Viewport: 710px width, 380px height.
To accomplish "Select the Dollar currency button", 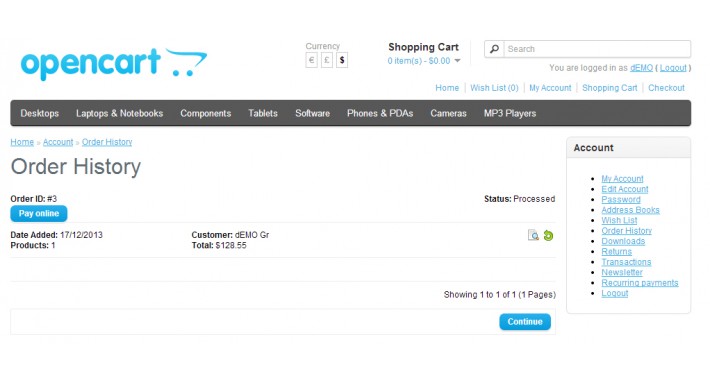I will point(342,60).
